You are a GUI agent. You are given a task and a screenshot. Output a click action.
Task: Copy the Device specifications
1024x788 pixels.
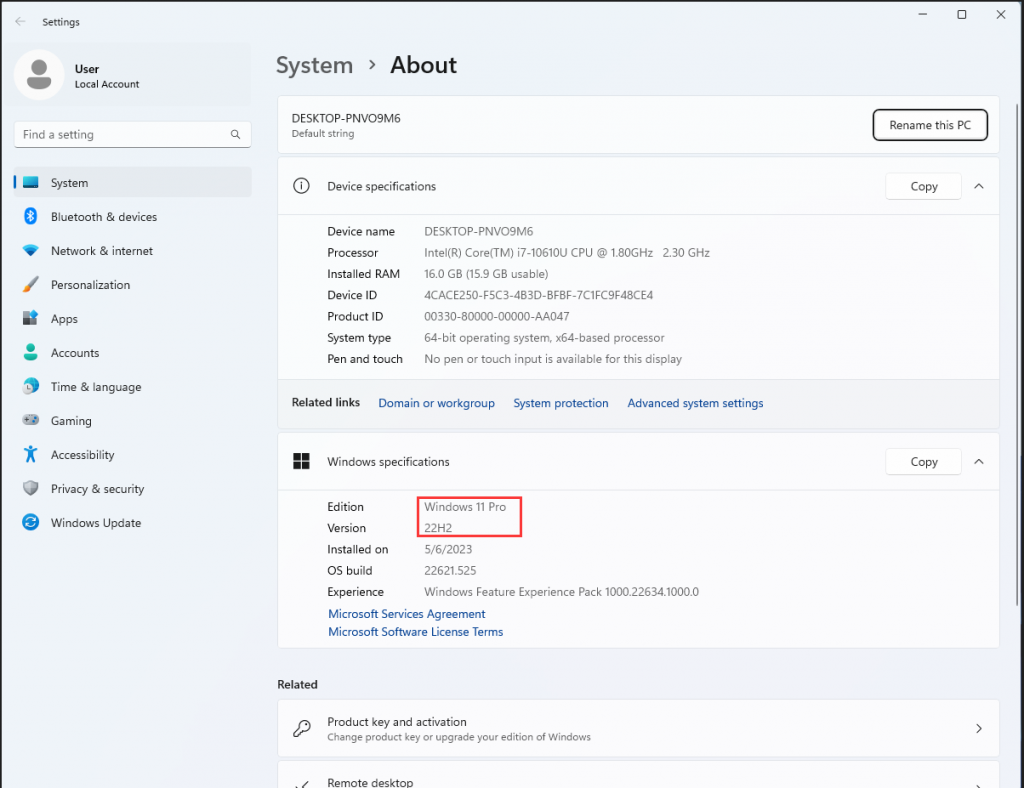(923, 186)
